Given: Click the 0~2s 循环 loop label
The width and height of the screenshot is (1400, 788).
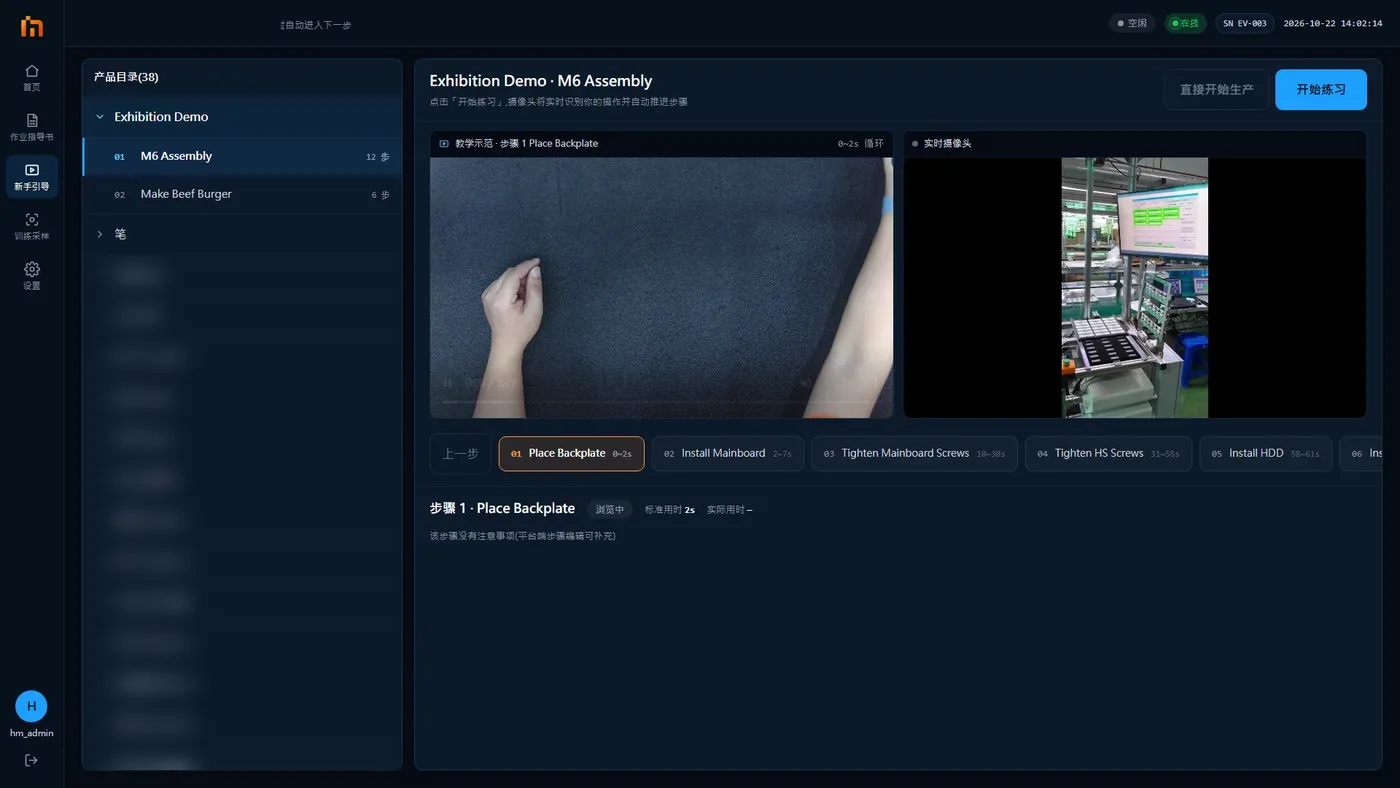Looking at the screenshot, I should pyautogui.click(x=860, y=143).
